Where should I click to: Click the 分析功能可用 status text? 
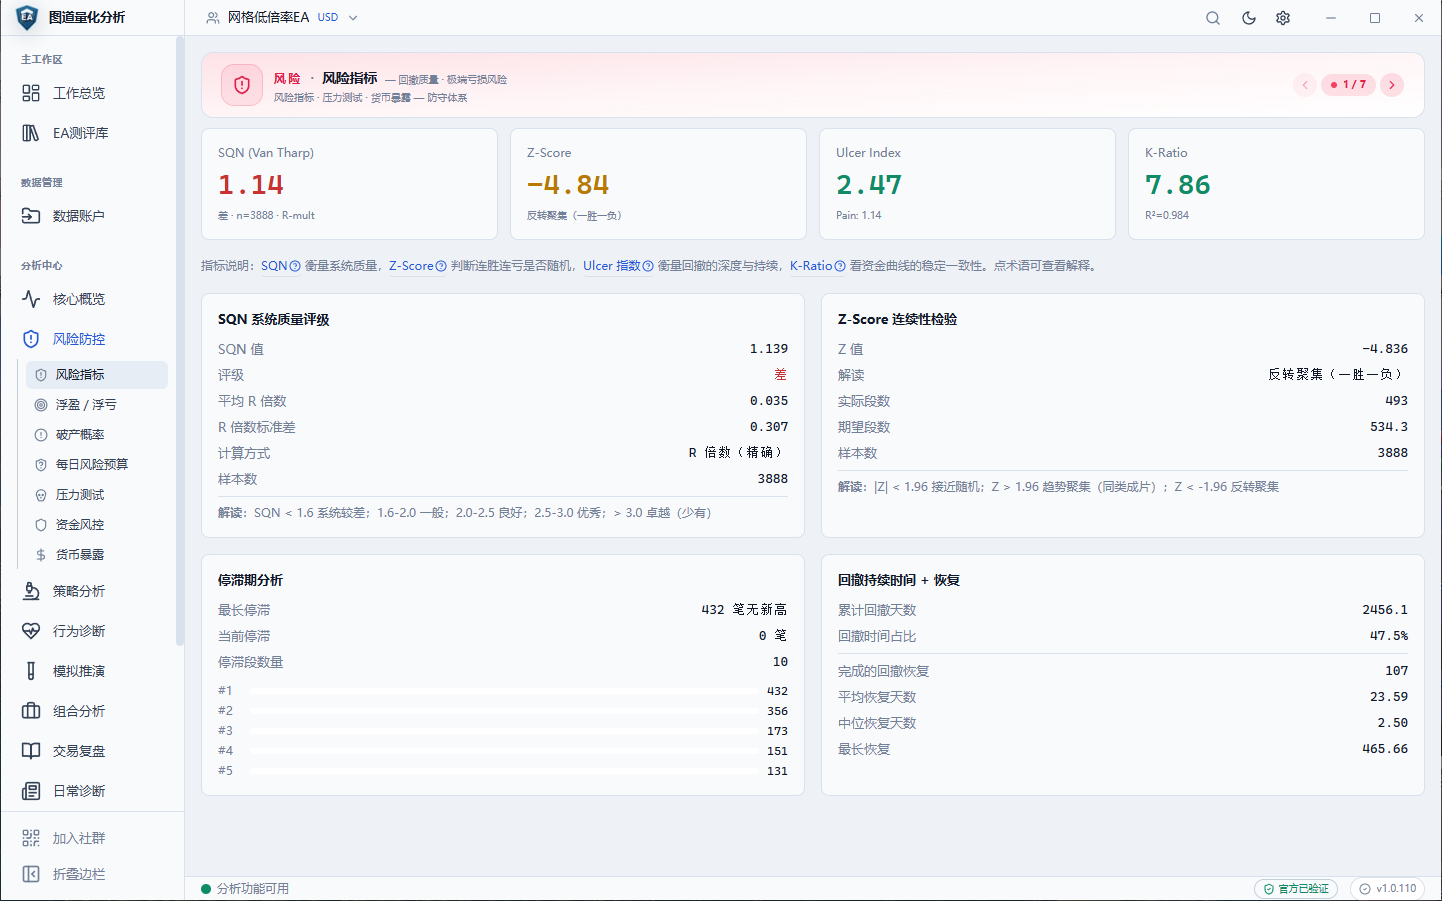point(253,888)
